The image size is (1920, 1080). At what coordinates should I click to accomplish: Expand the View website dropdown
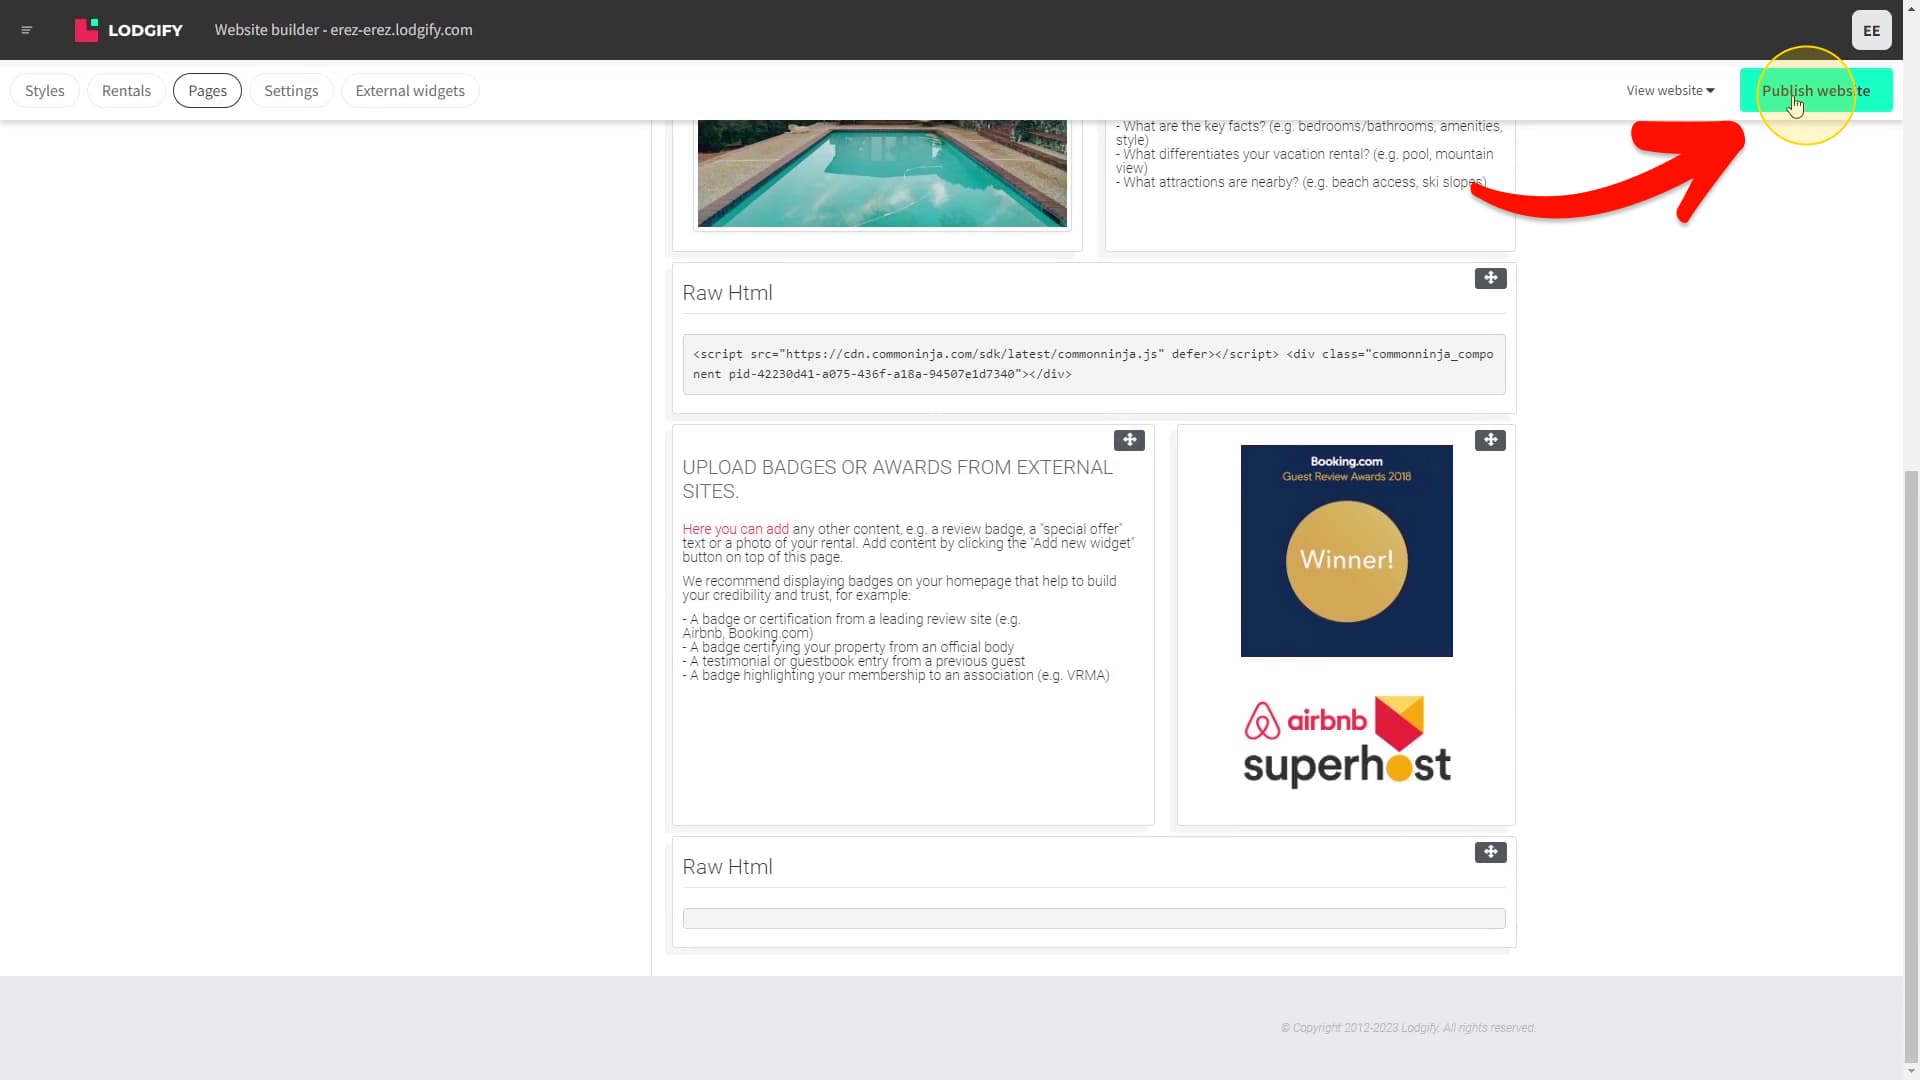tap(1670, 90)
